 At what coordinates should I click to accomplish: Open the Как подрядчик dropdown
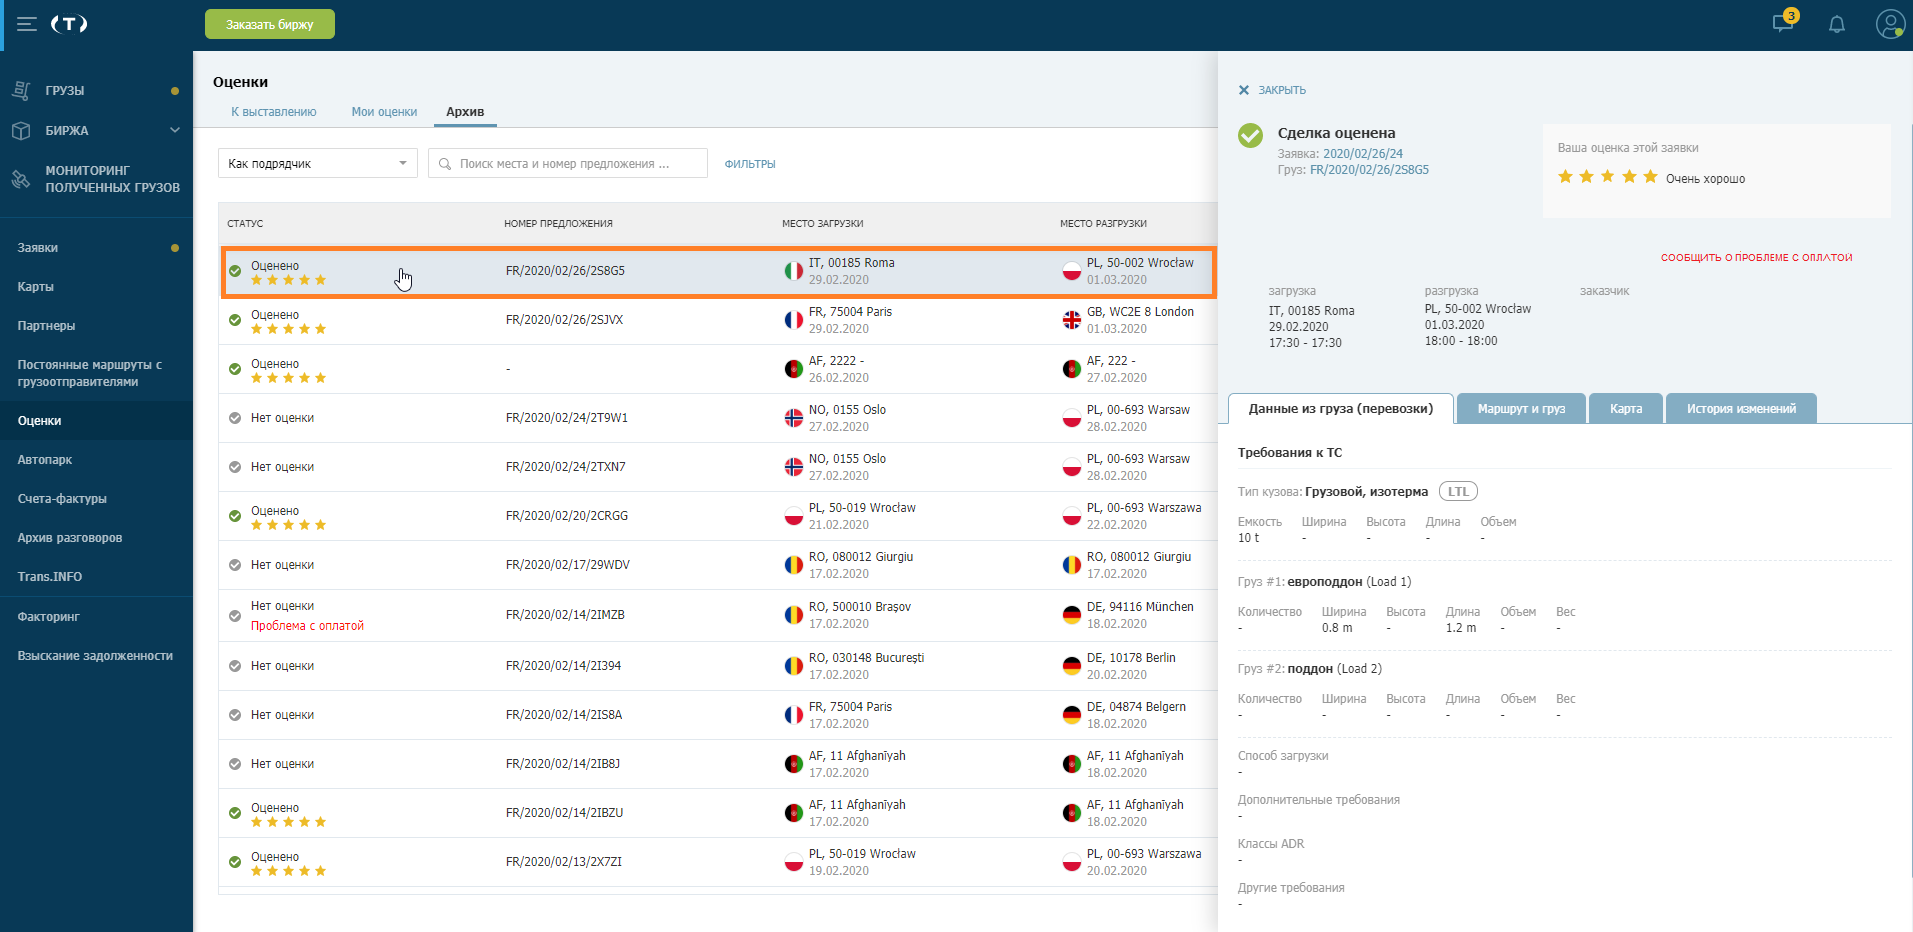click(318, 164)
